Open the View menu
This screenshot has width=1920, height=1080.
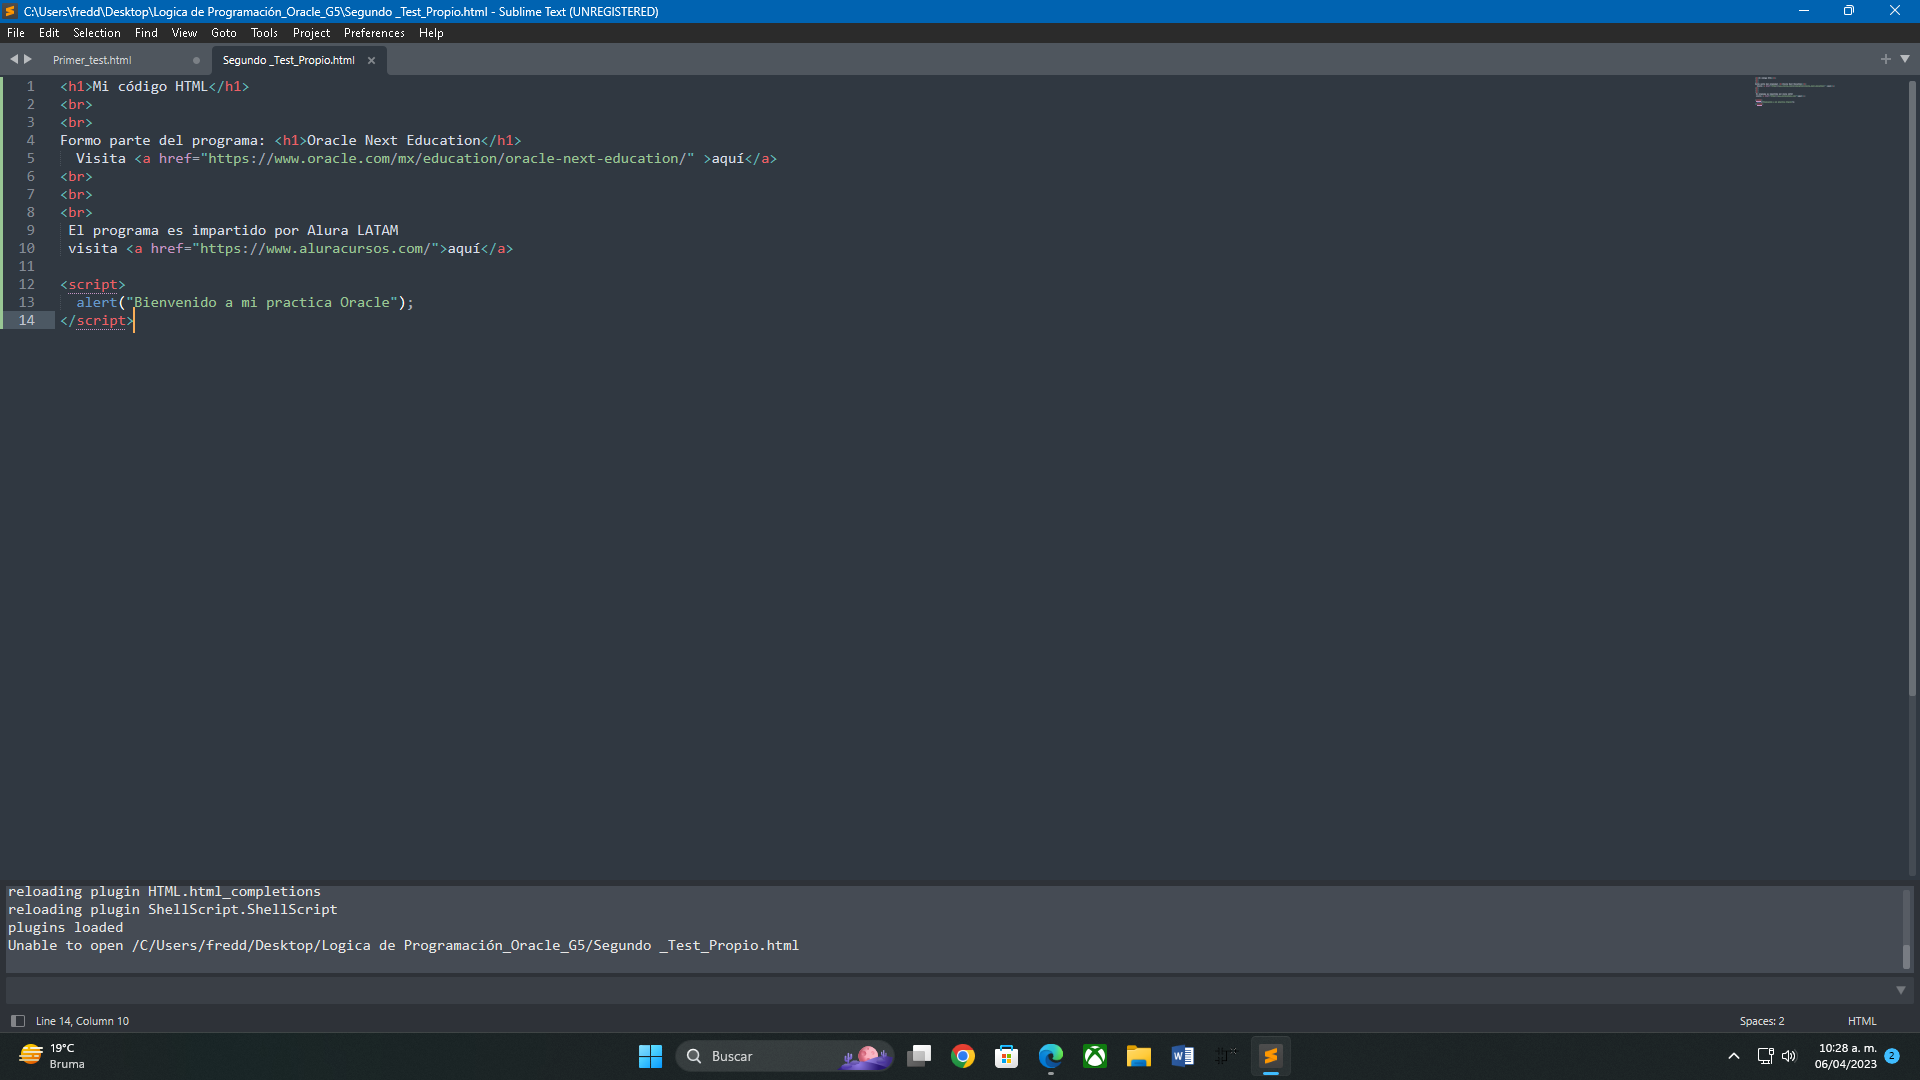point(184,33)
